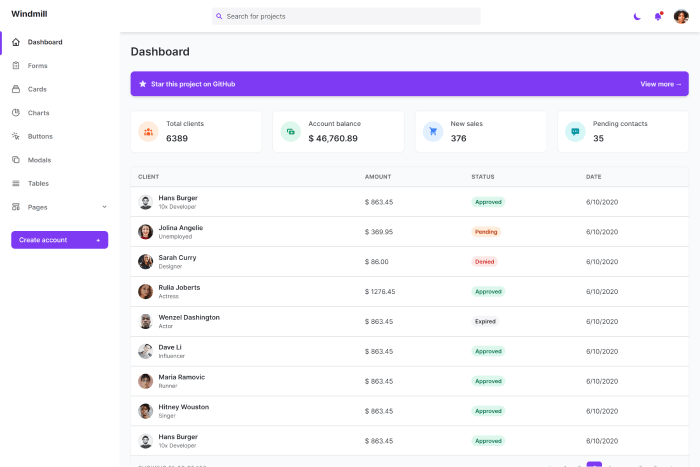Click the New sales cart icon
Screen dimensions: 700x467
tap(433, 132)
